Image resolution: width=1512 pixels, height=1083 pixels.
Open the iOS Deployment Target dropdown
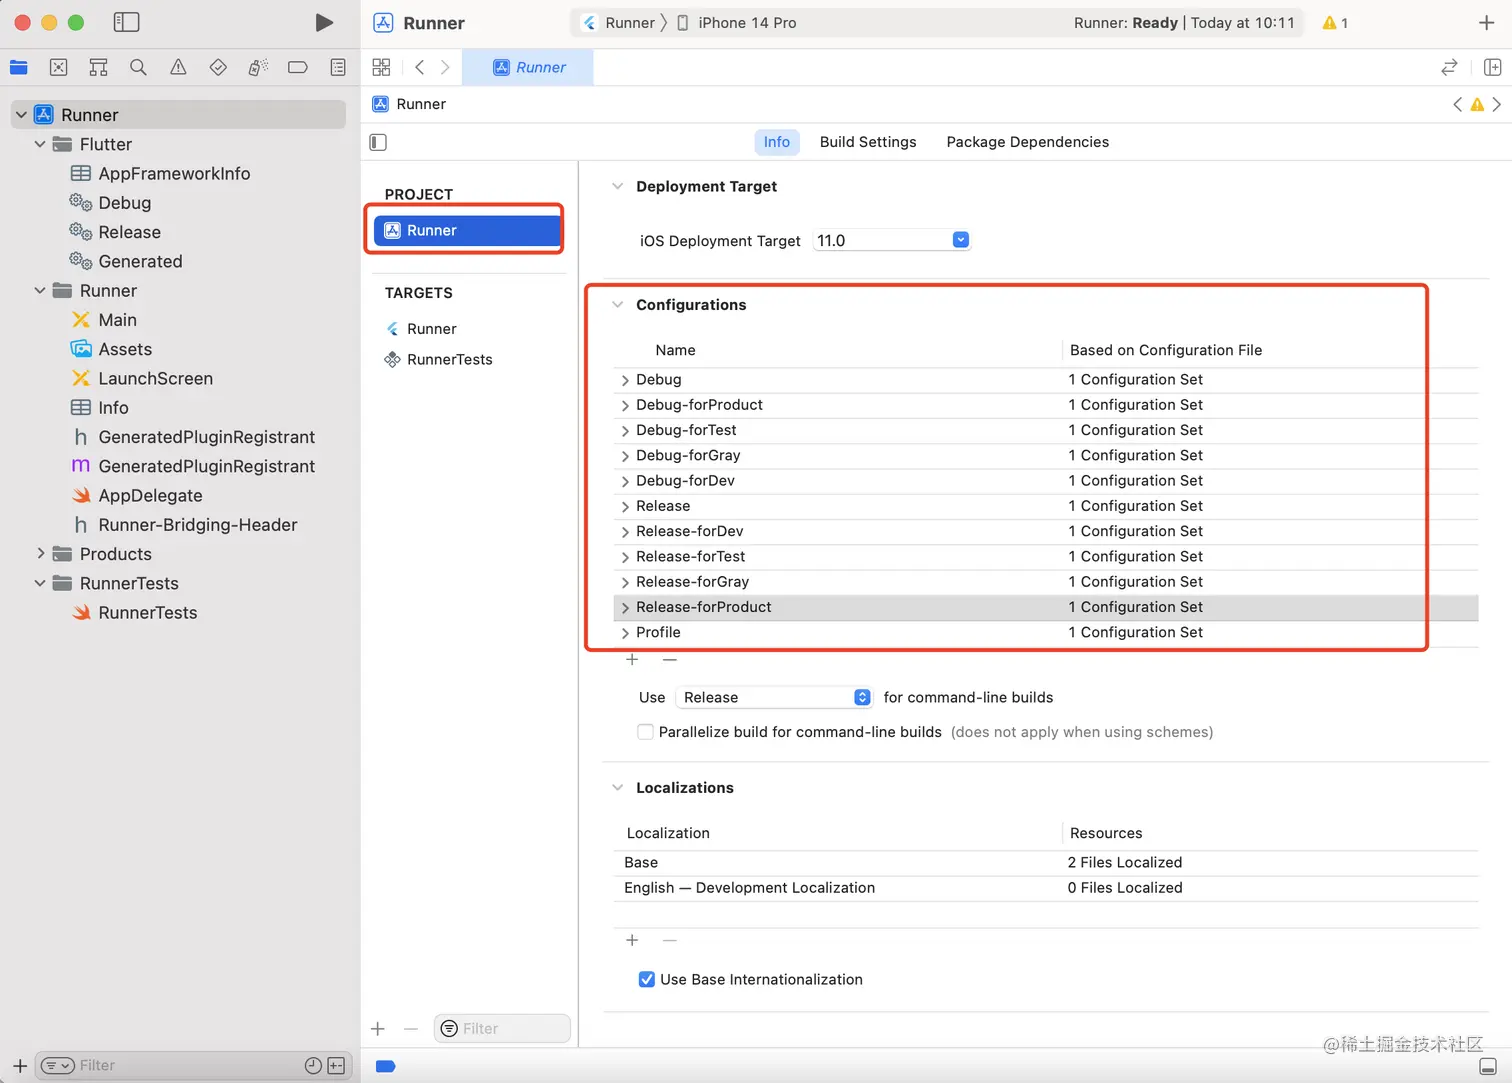click(960, 240)
